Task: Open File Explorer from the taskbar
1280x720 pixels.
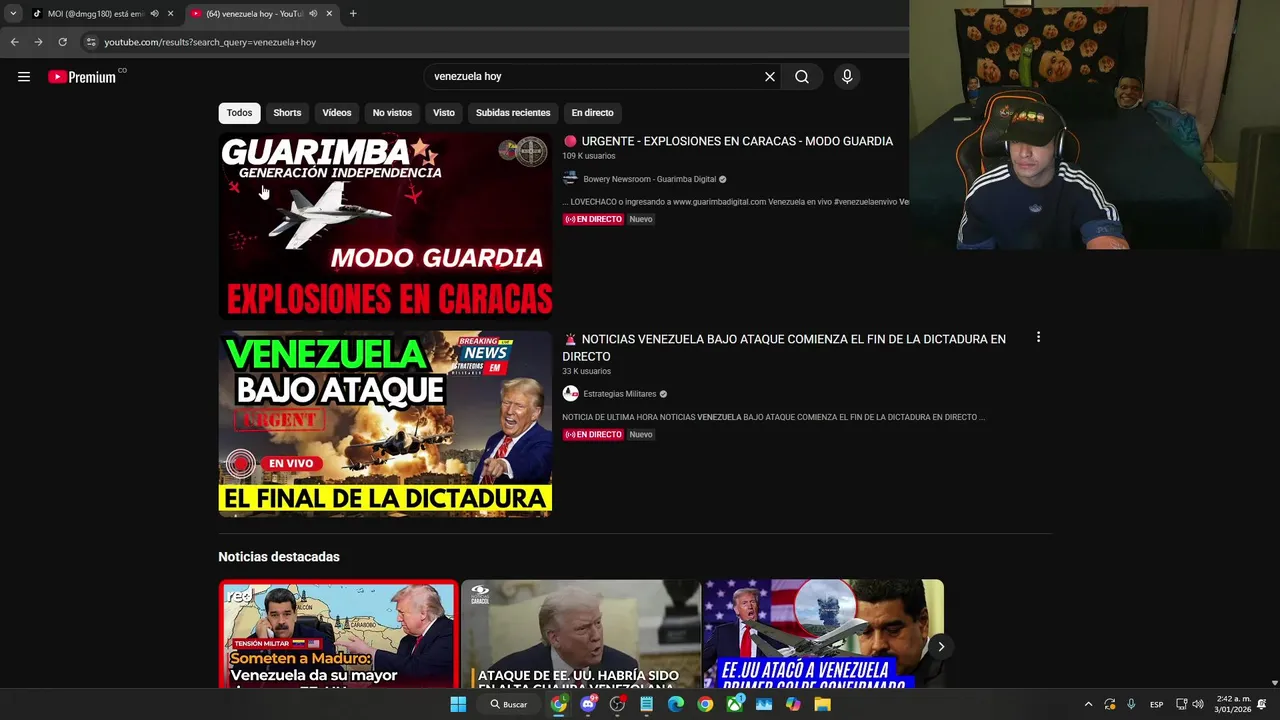Action: (x=822, y=704)
